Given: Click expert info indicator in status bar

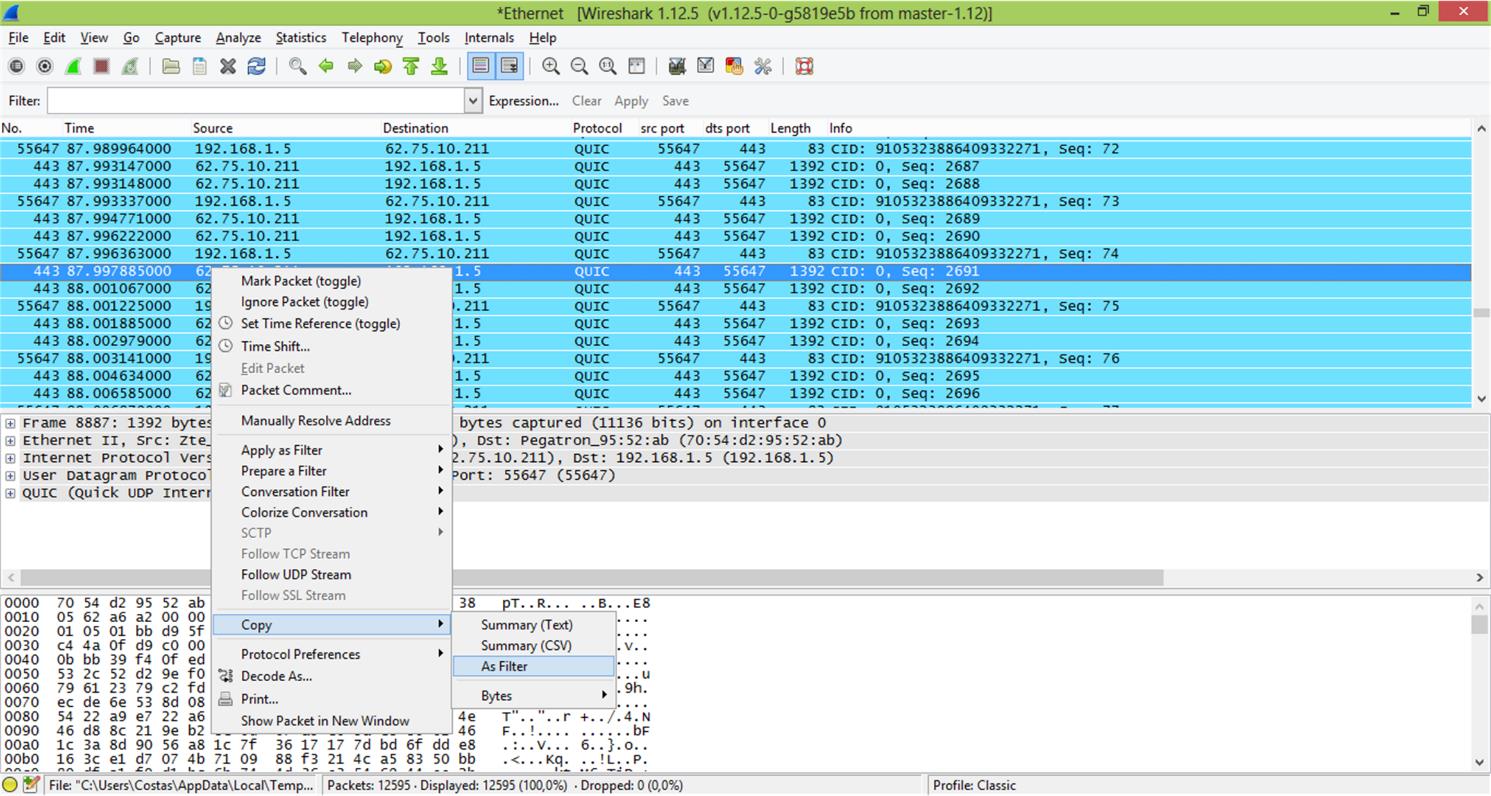Looking at the screenshot, I should [x=10, y=785].
